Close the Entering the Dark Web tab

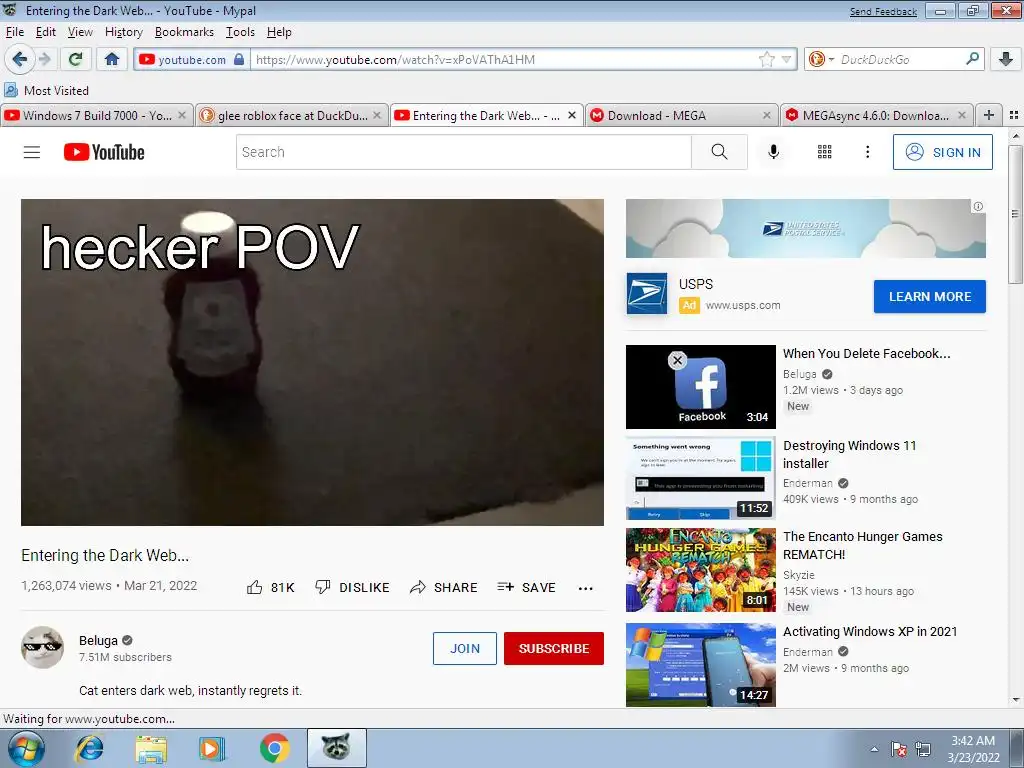point(571,115)
